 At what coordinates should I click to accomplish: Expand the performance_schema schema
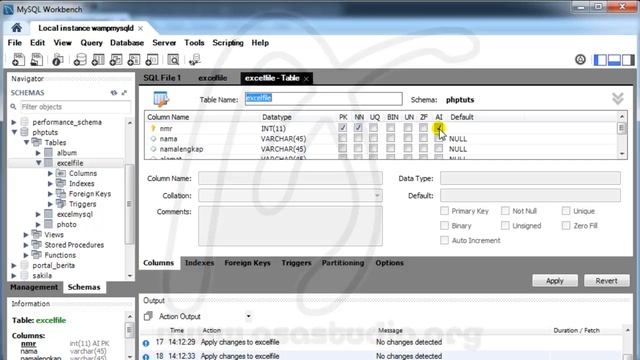[x=14, y=122]
